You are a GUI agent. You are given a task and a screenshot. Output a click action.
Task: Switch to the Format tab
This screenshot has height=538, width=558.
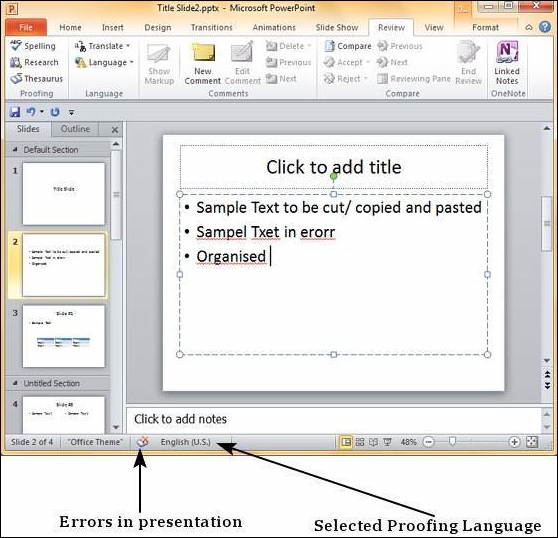point(485,27)
